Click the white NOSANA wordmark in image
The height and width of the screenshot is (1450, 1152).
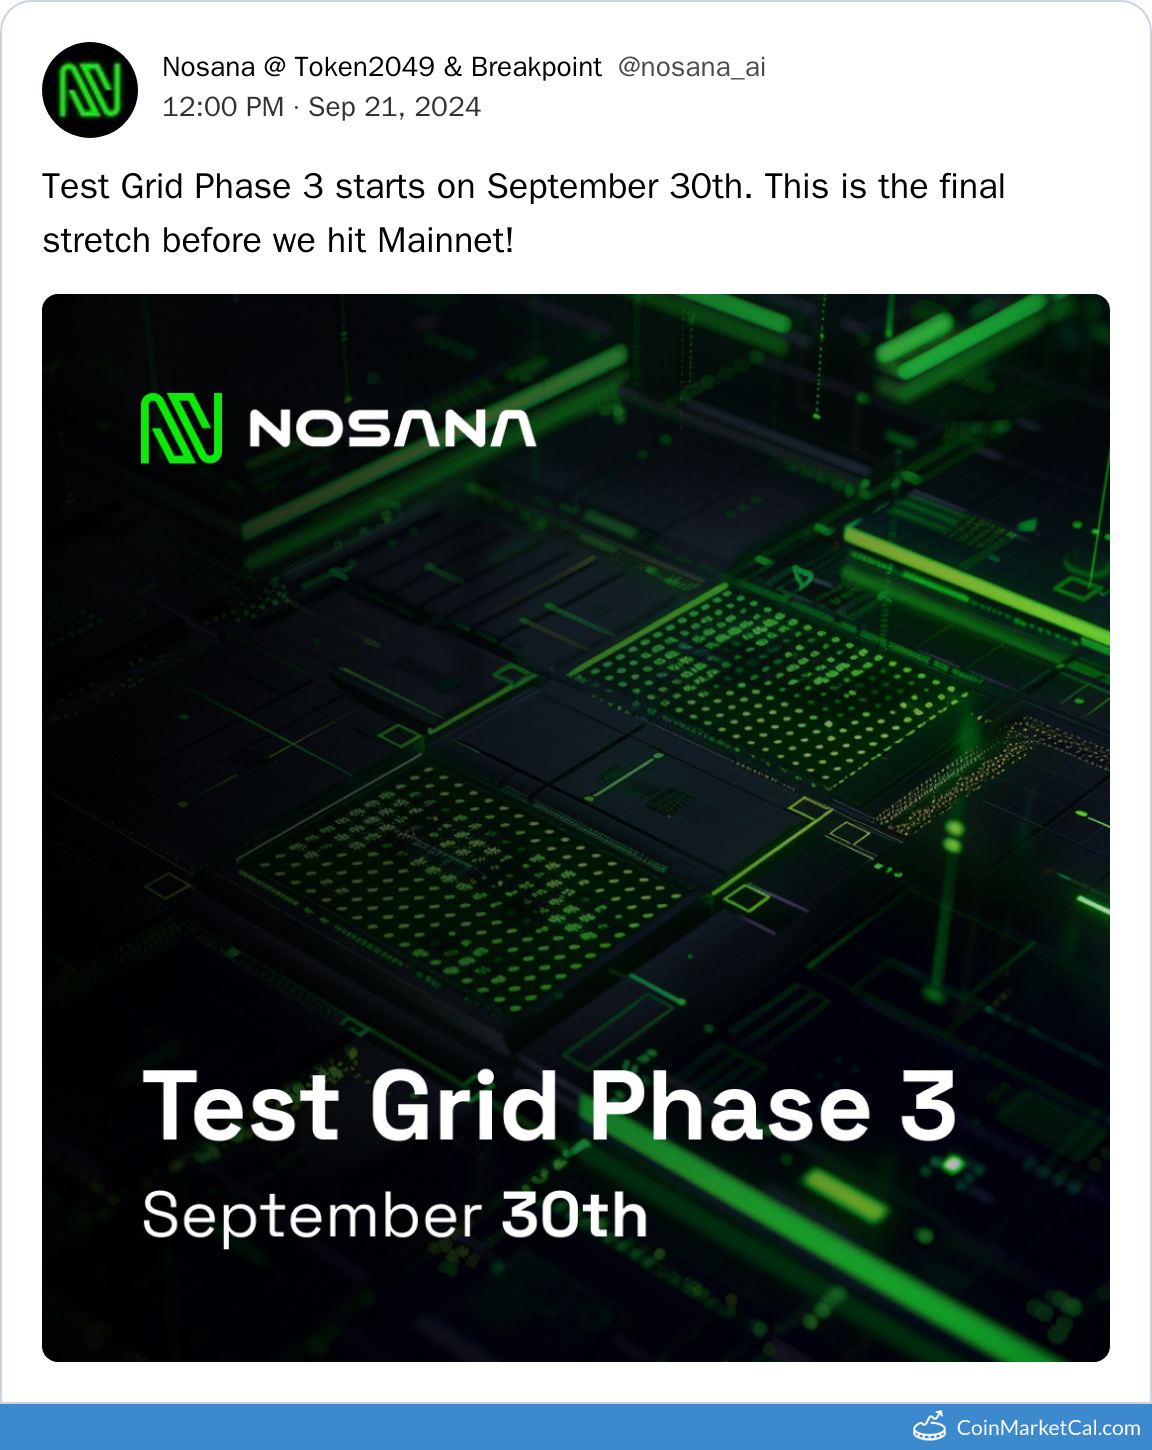(392, 429)
